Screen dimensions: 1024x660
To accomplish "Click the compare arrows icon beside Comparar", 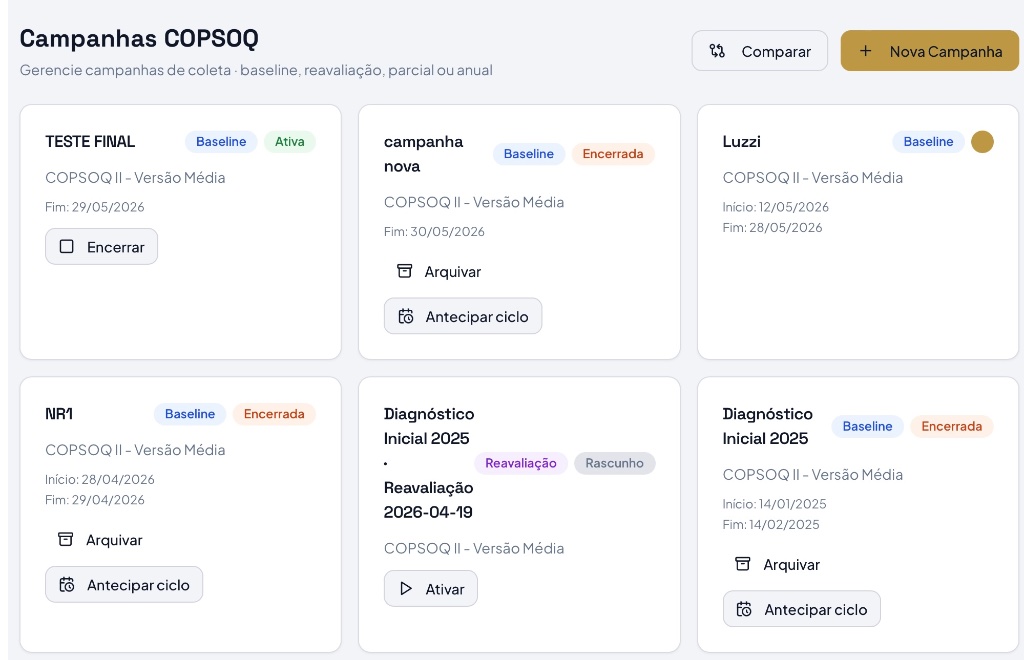I will pos(717,51).
